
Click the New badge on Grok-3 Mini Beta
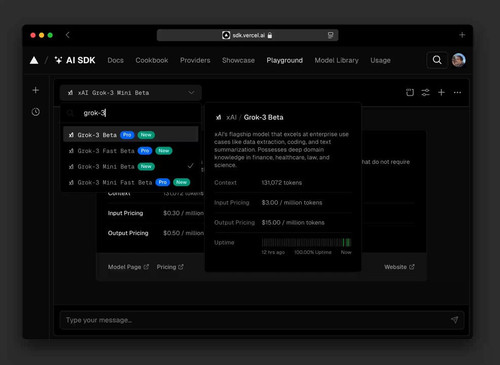[x=146, y=166]
